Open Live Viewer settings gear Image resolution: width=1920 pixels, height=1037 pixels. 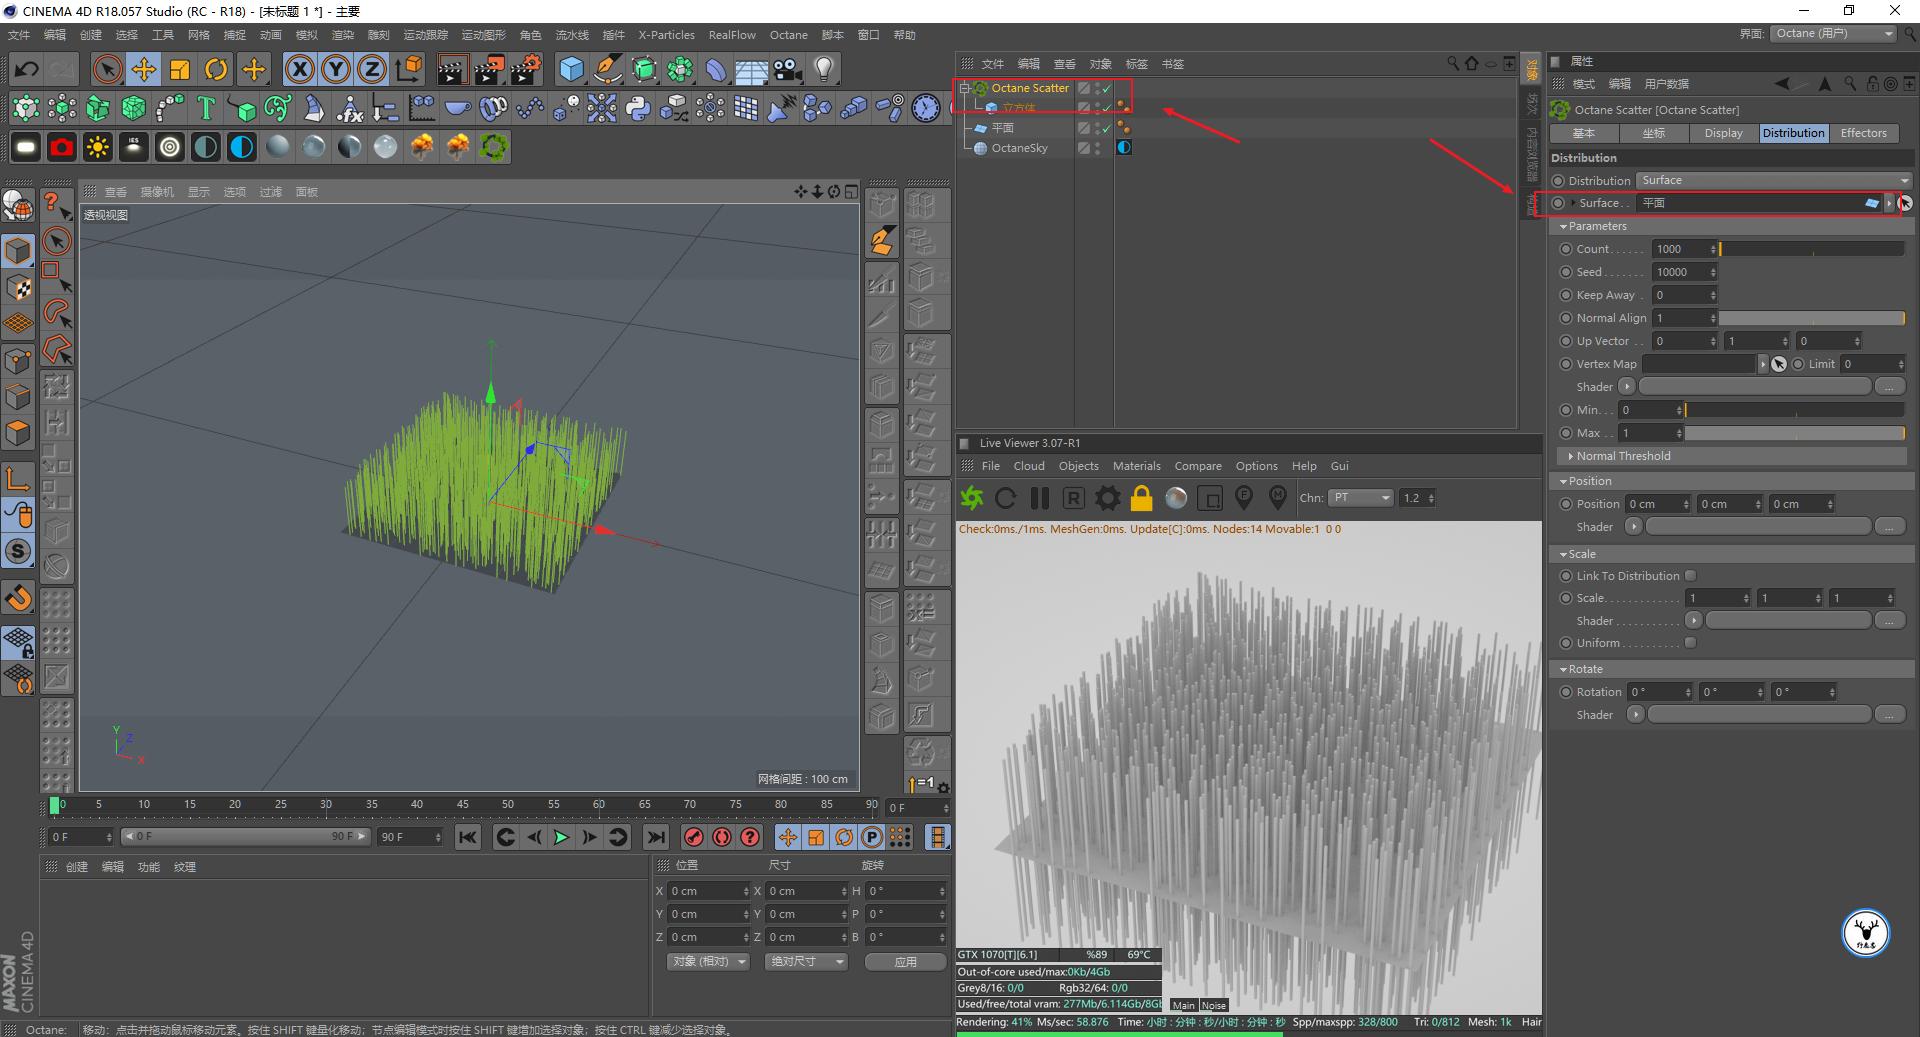pyautogui.click(x=1107, y=498)
